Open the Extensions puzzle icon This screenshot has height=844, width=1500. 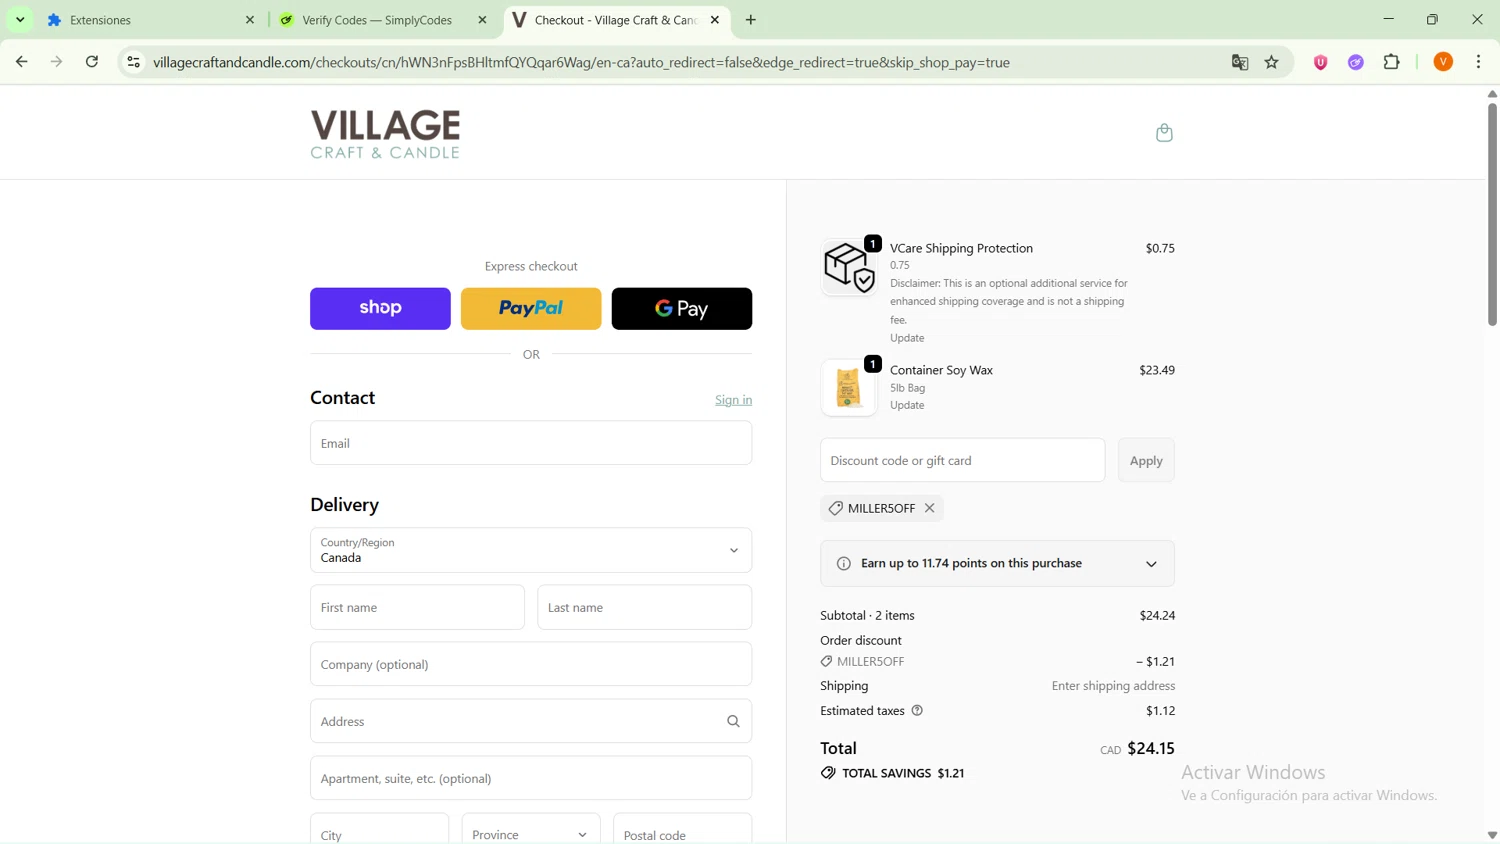pos(1392,62)
